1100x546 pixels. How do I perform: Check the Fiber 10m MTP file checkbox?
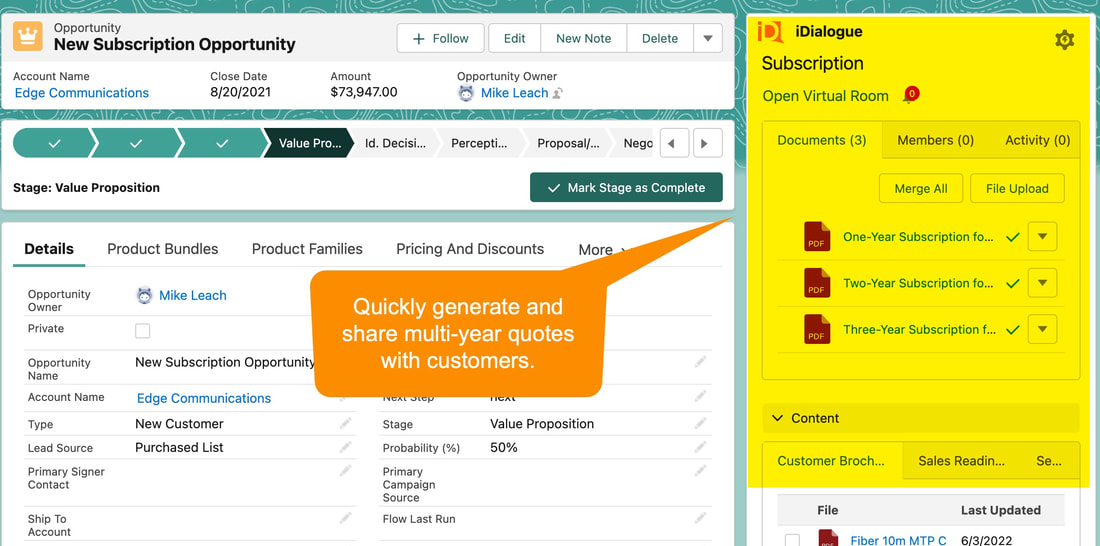792,540
